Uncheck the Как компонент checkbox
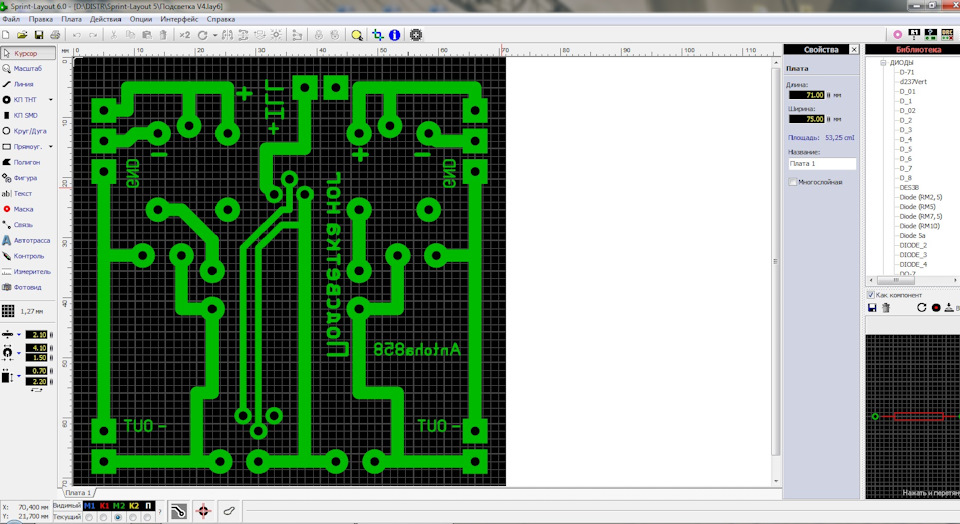The height and width of the screenshot is (524, 960). pos(871,295)
